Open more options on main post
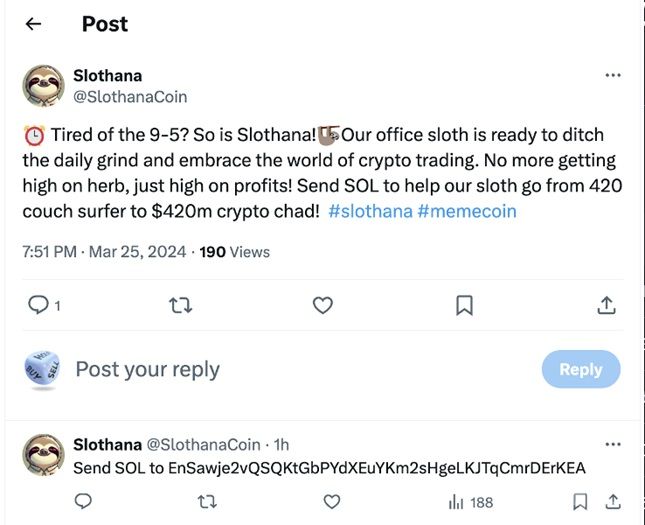This screenshot has height=525, width=645. click(x=612, y=76)
